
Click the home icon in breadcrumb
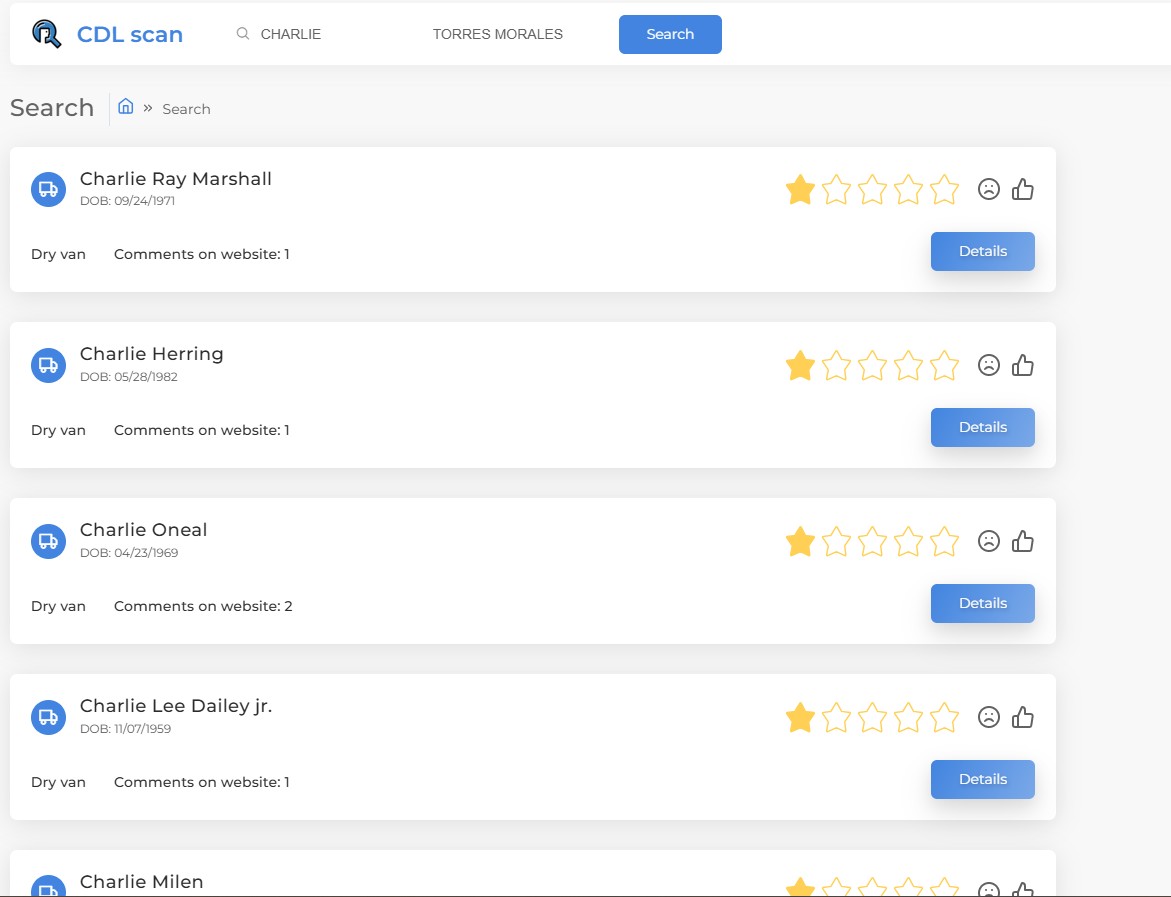coord(126,107)
